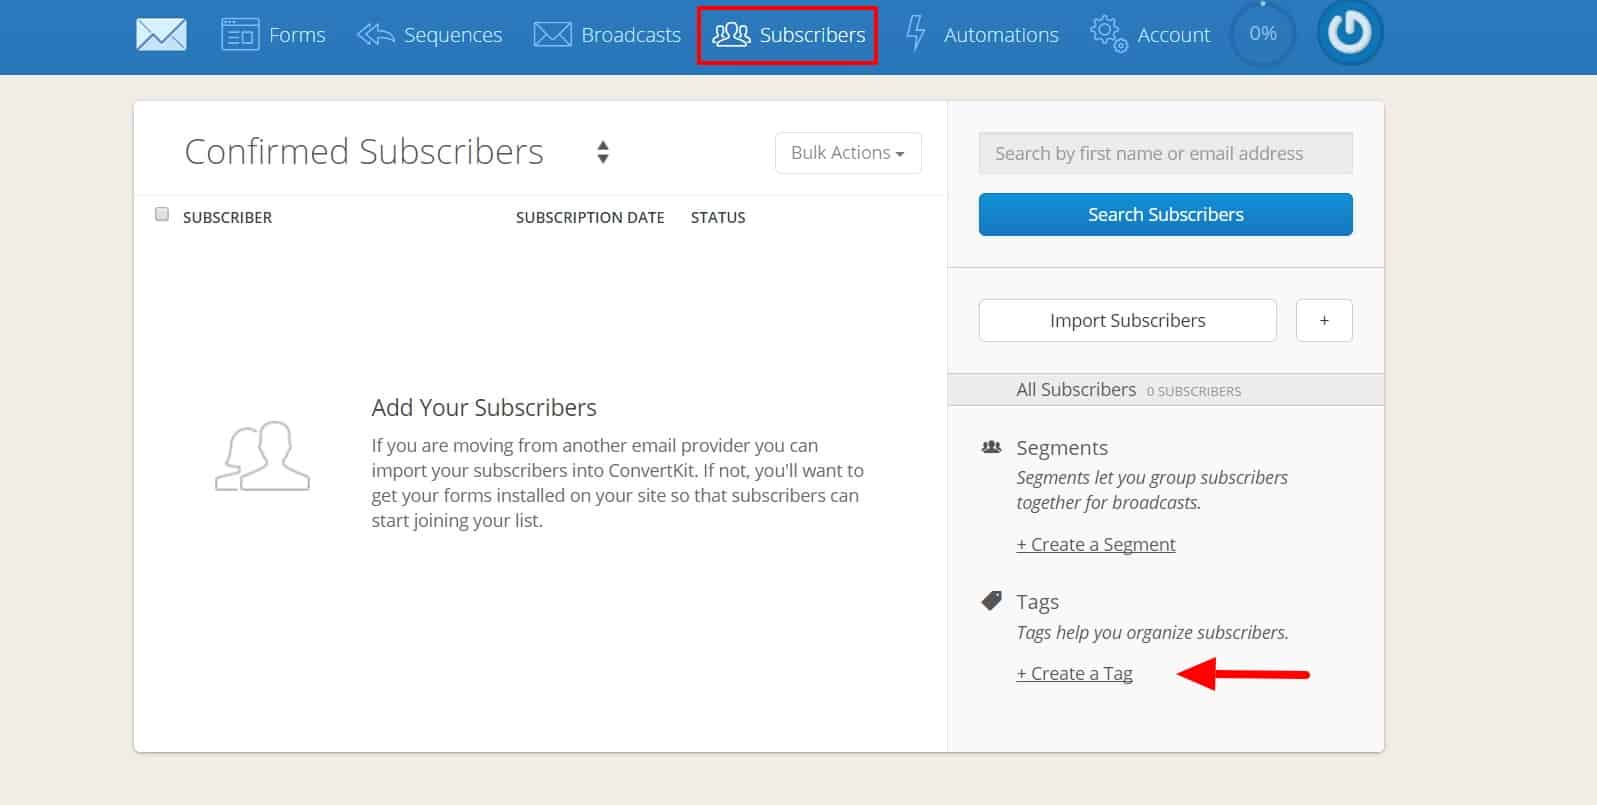1597x805 pixels.
Task: Click the Subscribers people icon
Action: [x=731, y=35]
